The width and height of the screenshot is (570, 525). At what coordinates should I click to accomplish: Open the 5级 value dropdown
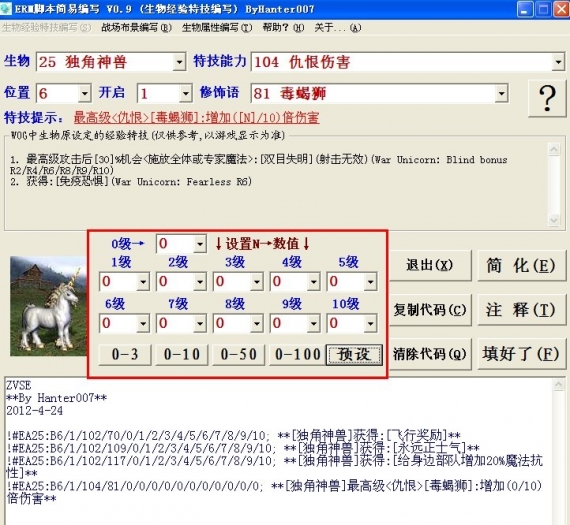coord(370,282)
